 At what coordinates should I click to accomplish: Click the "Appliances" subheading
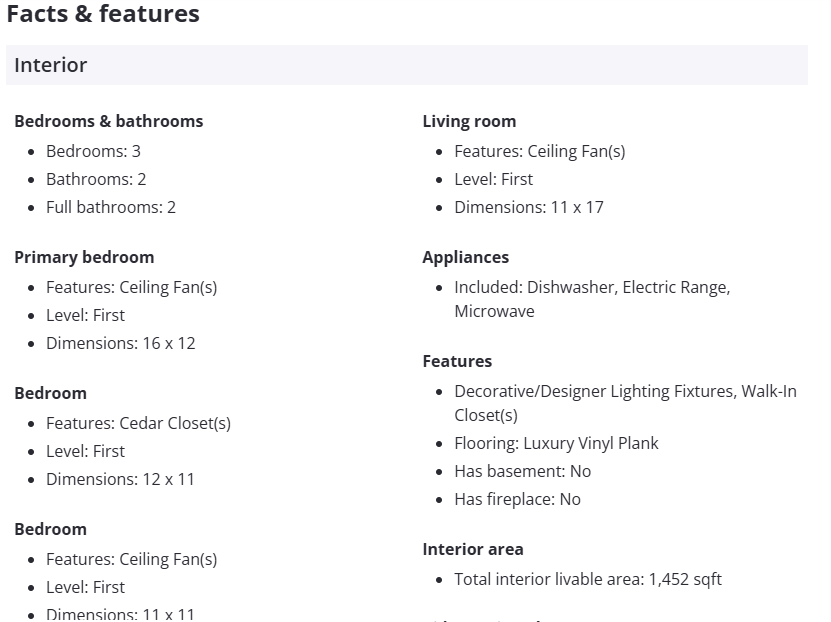pyautogui.click(x=465, y=257)
